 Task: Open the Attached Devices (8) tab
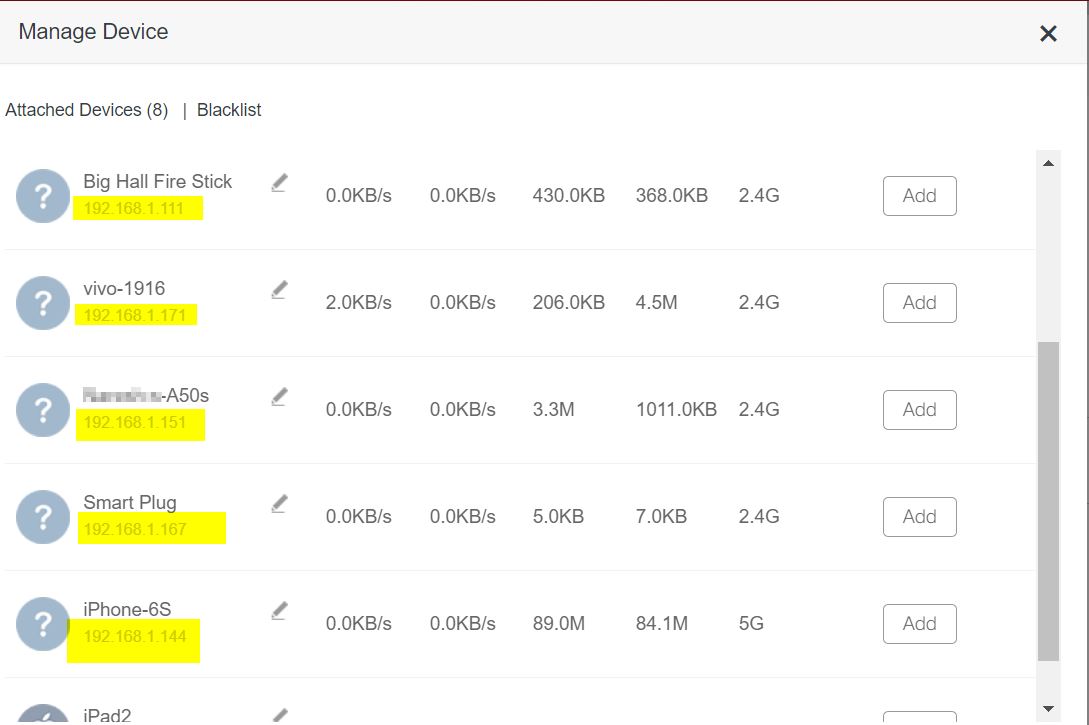tap(87, 110)
